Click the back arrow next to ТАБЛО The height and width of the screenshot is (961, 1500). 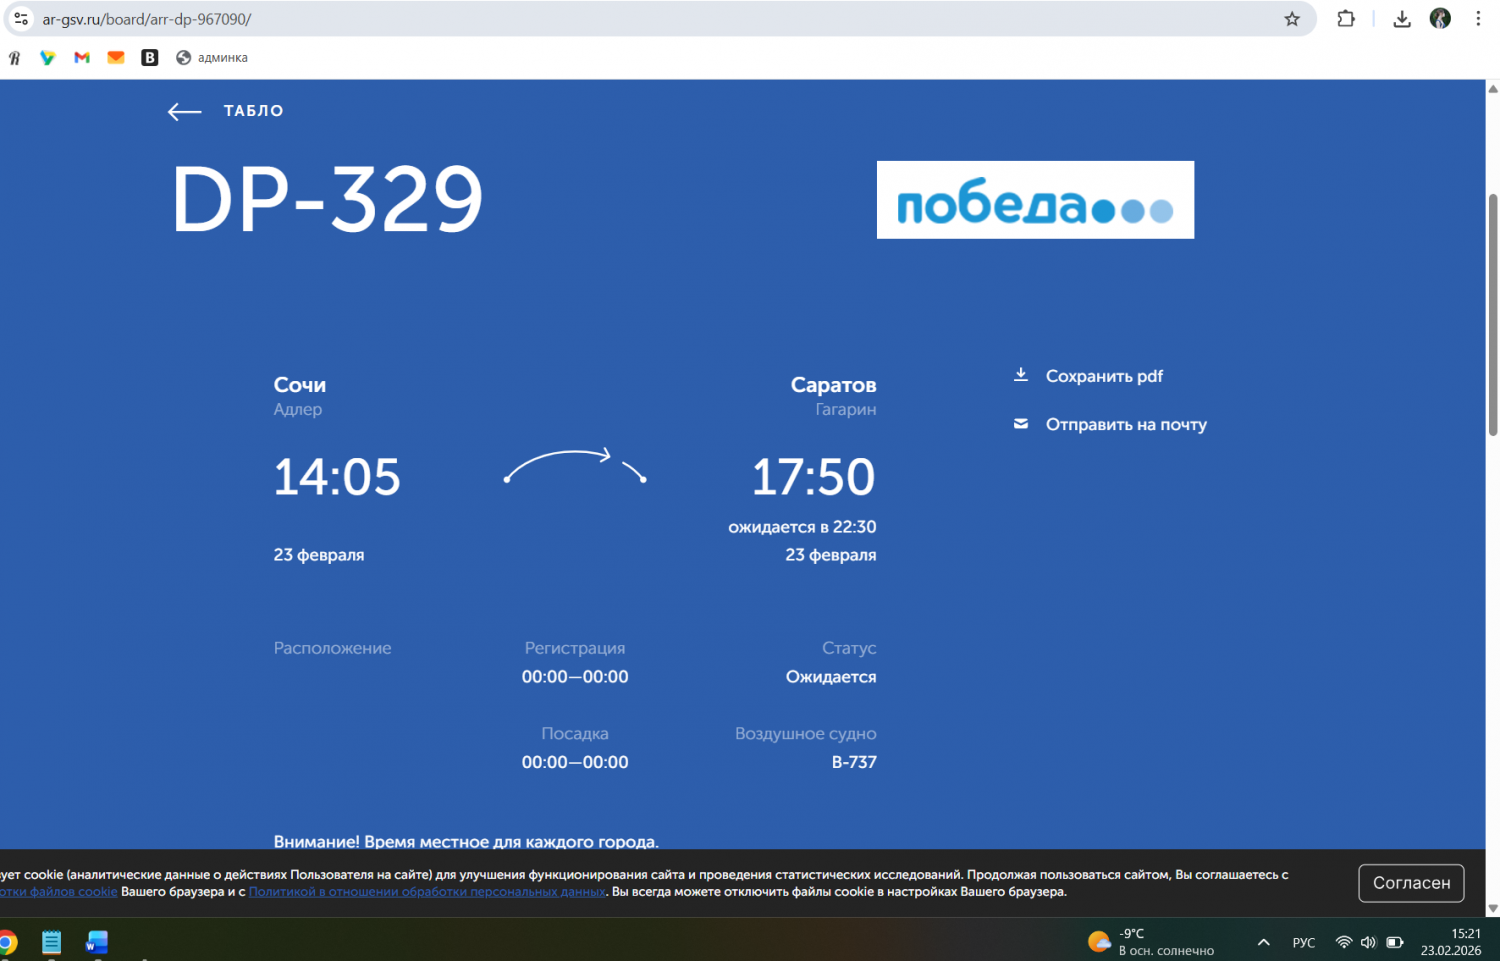[x=184, y=112]
